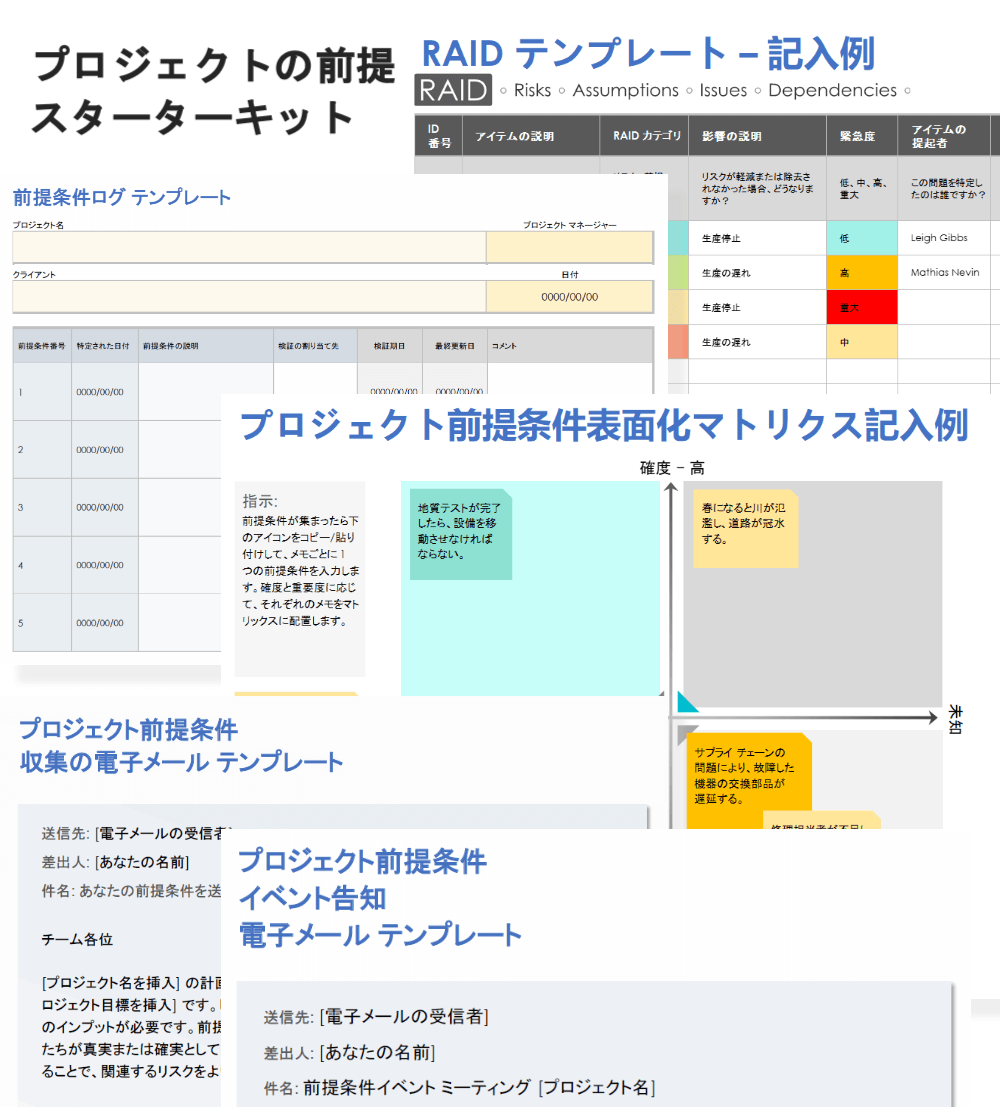
Task: Click the row number 1 cell in assumption log
Action: [x=42, y=392]
